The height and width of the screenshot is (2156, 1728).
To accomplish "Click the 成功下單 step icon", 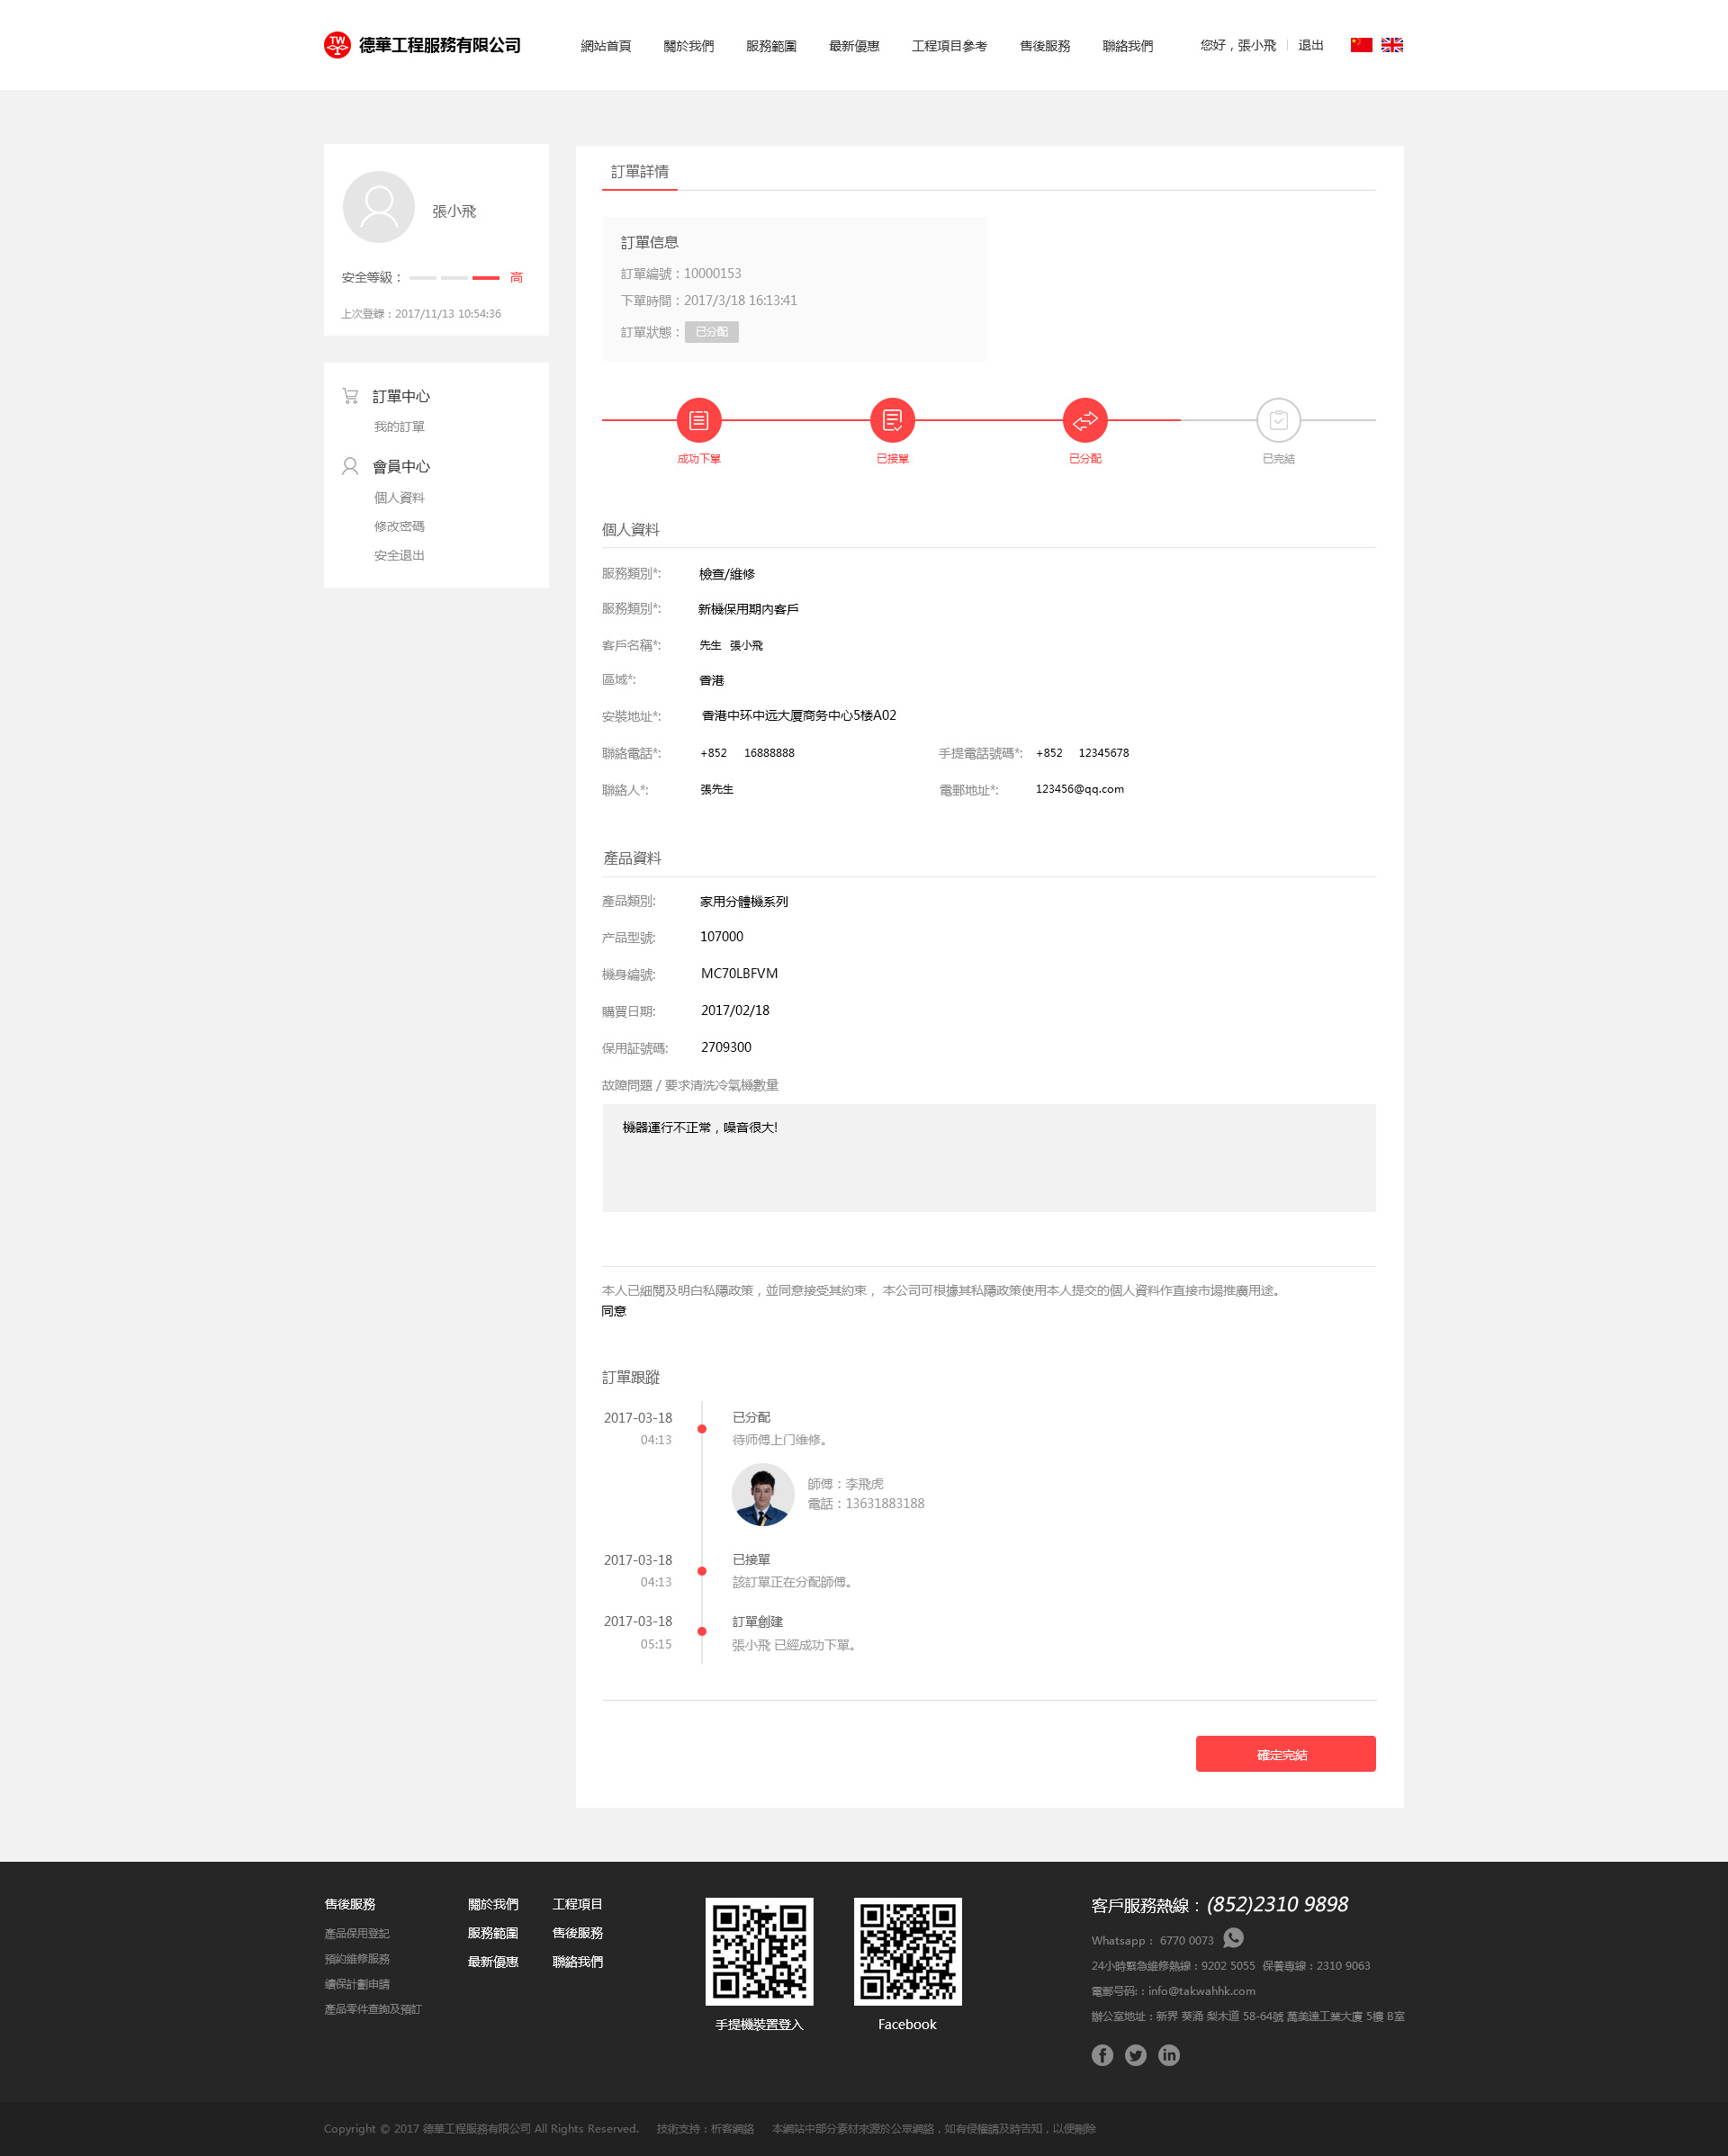I will (698, 420).
